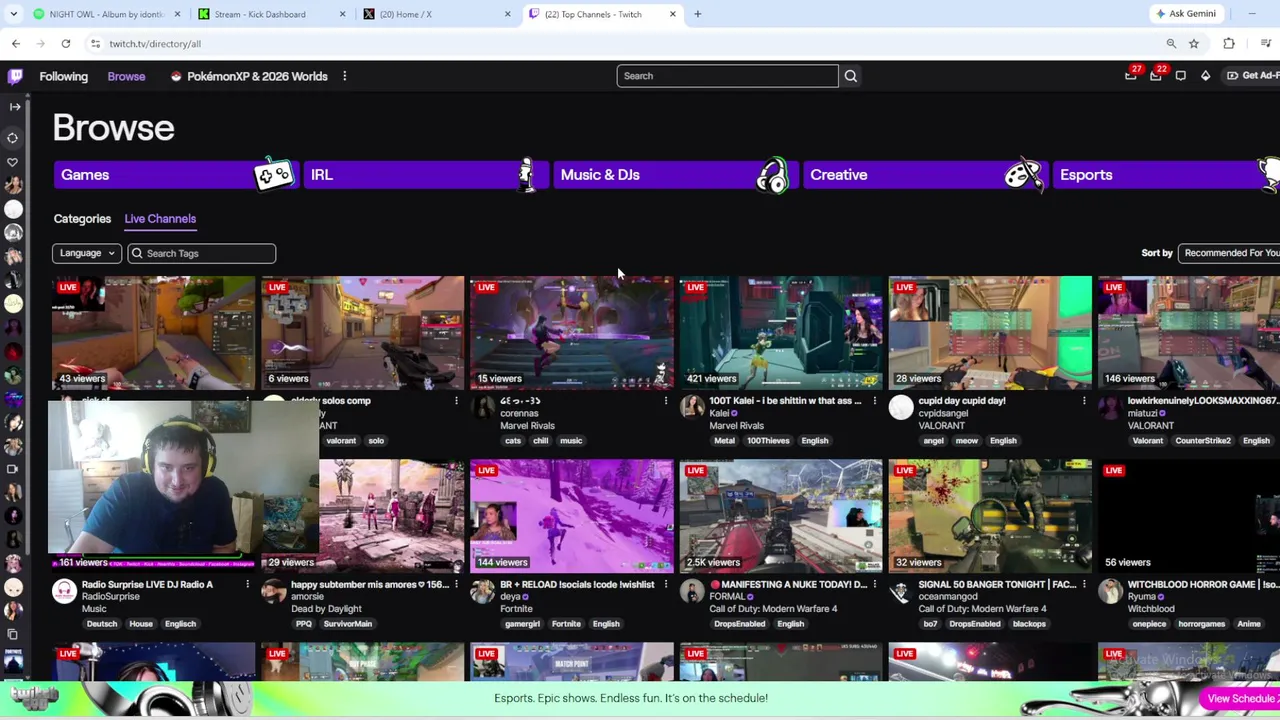Click the gamergirl tag under deya
The height and width of the screenshot is (720, 1280).
[522, 624]
